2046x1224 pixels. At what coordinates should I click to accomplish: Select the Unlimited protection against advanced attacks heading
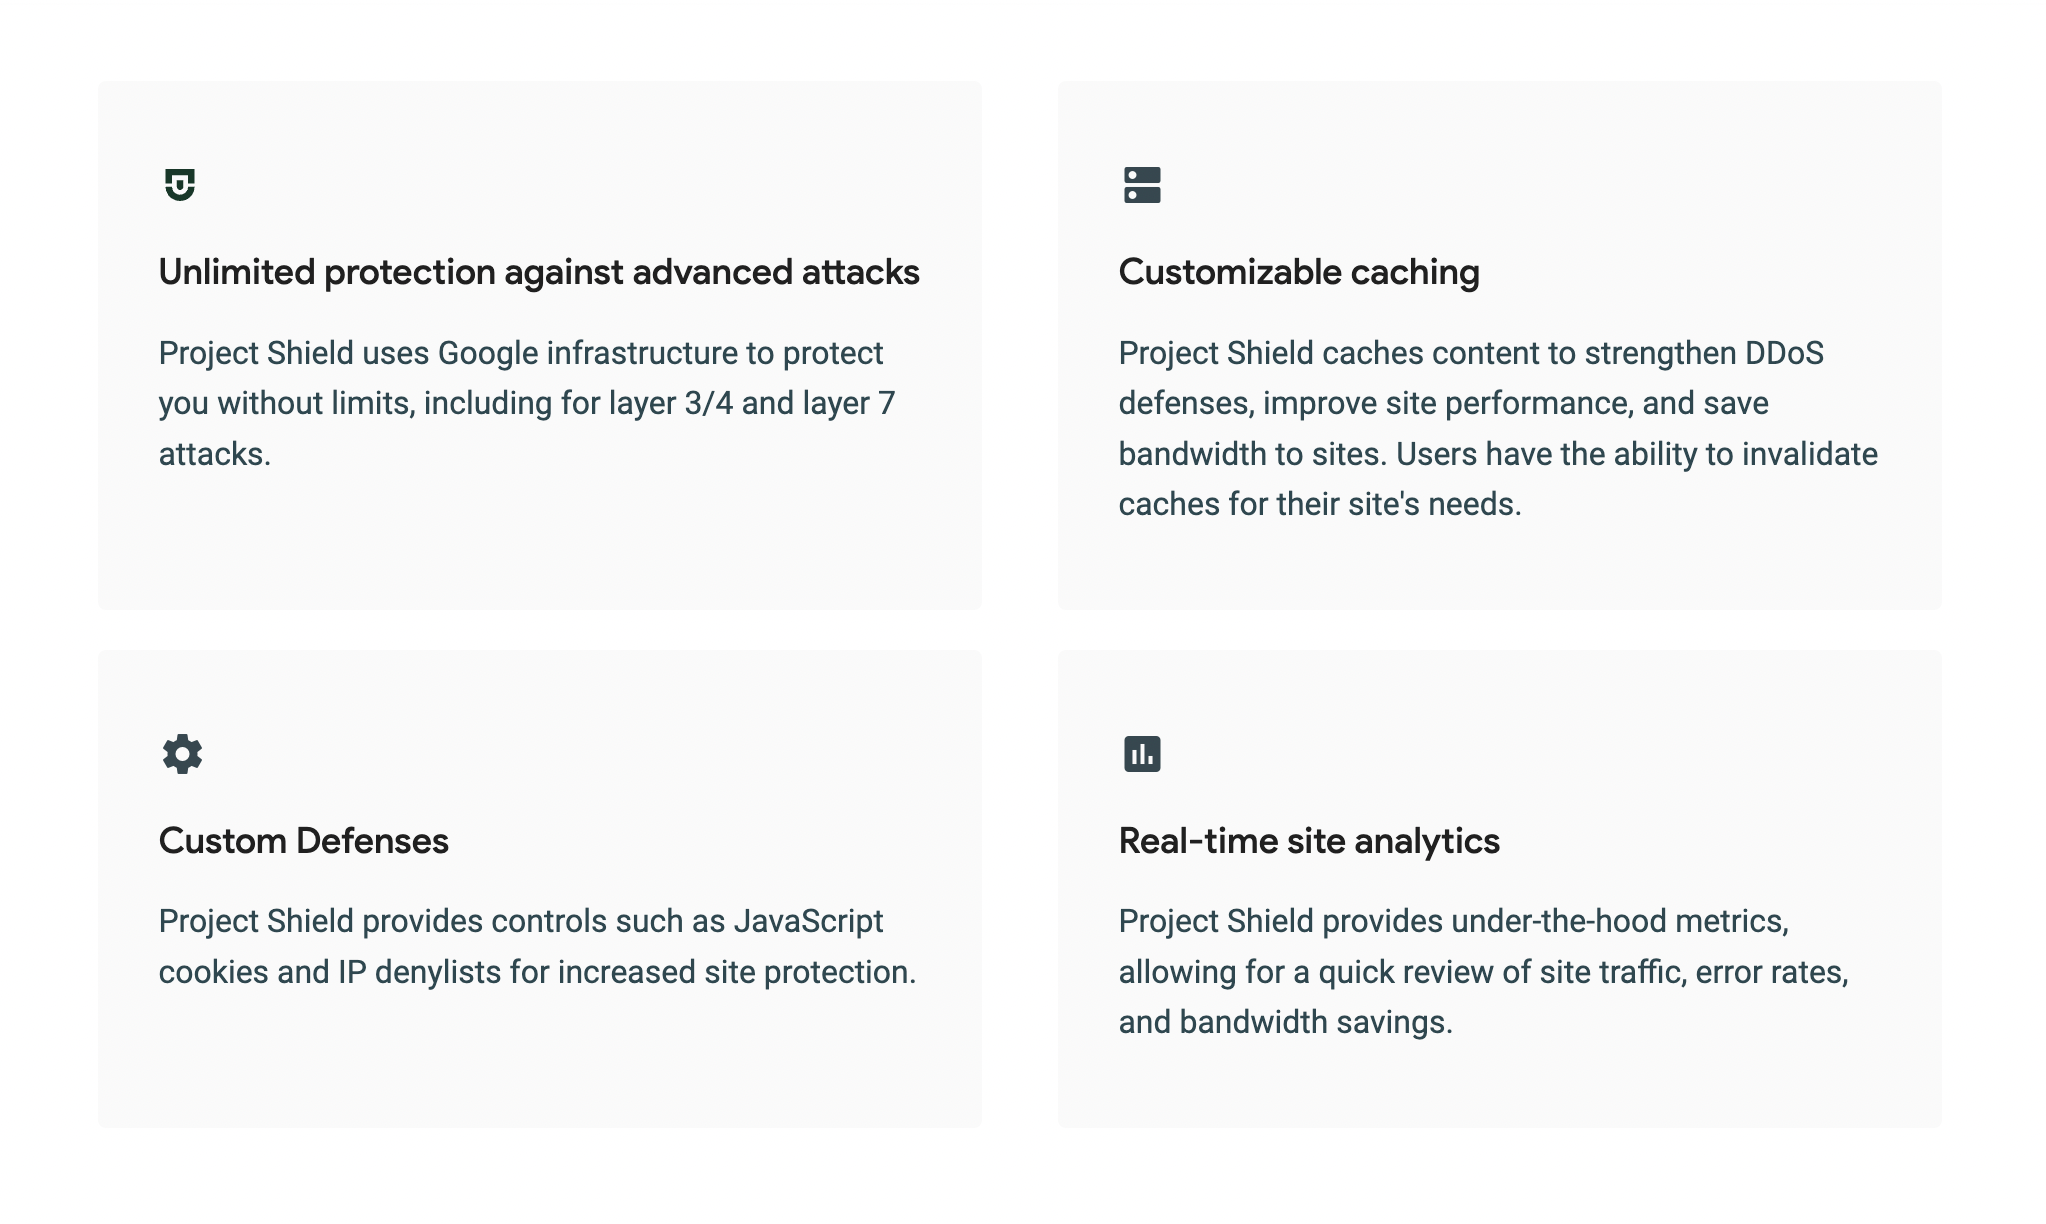click(x=539, y=272)
